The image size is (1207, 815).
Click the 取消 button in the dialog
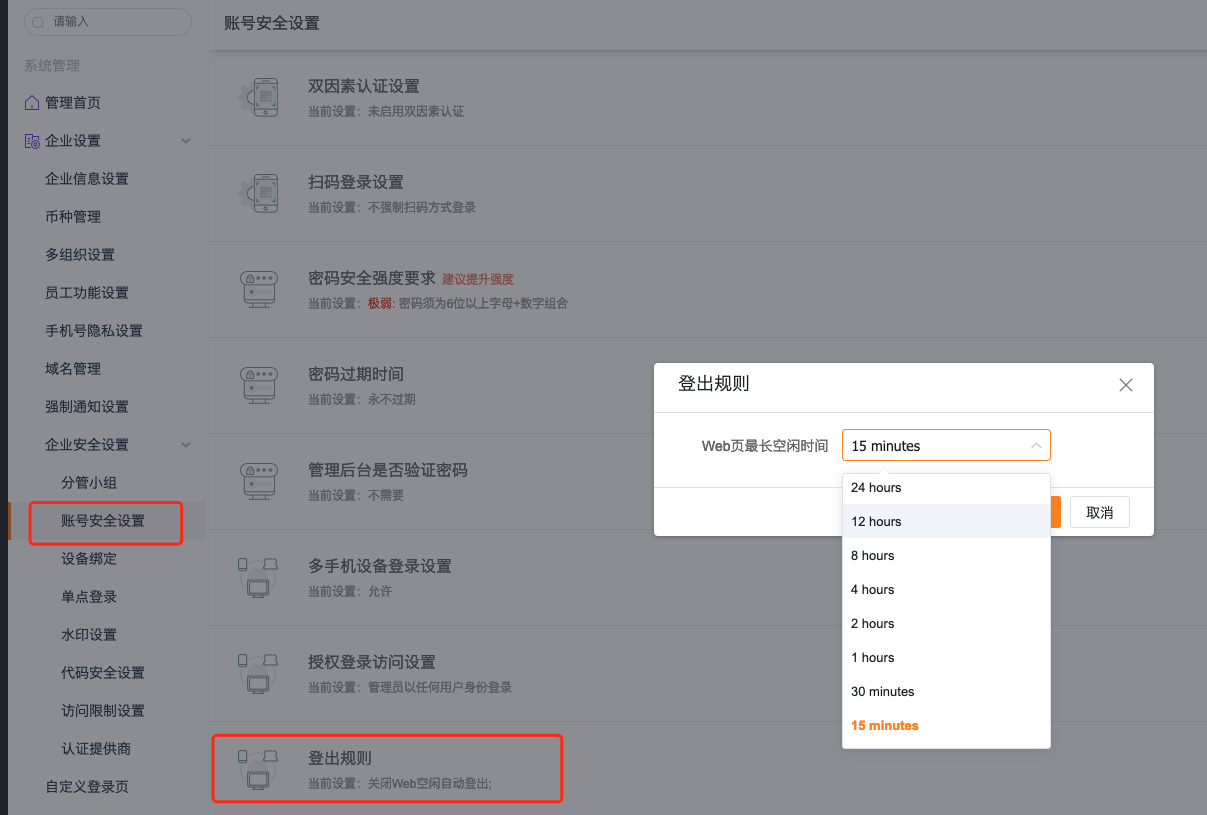click(1099, 511)
